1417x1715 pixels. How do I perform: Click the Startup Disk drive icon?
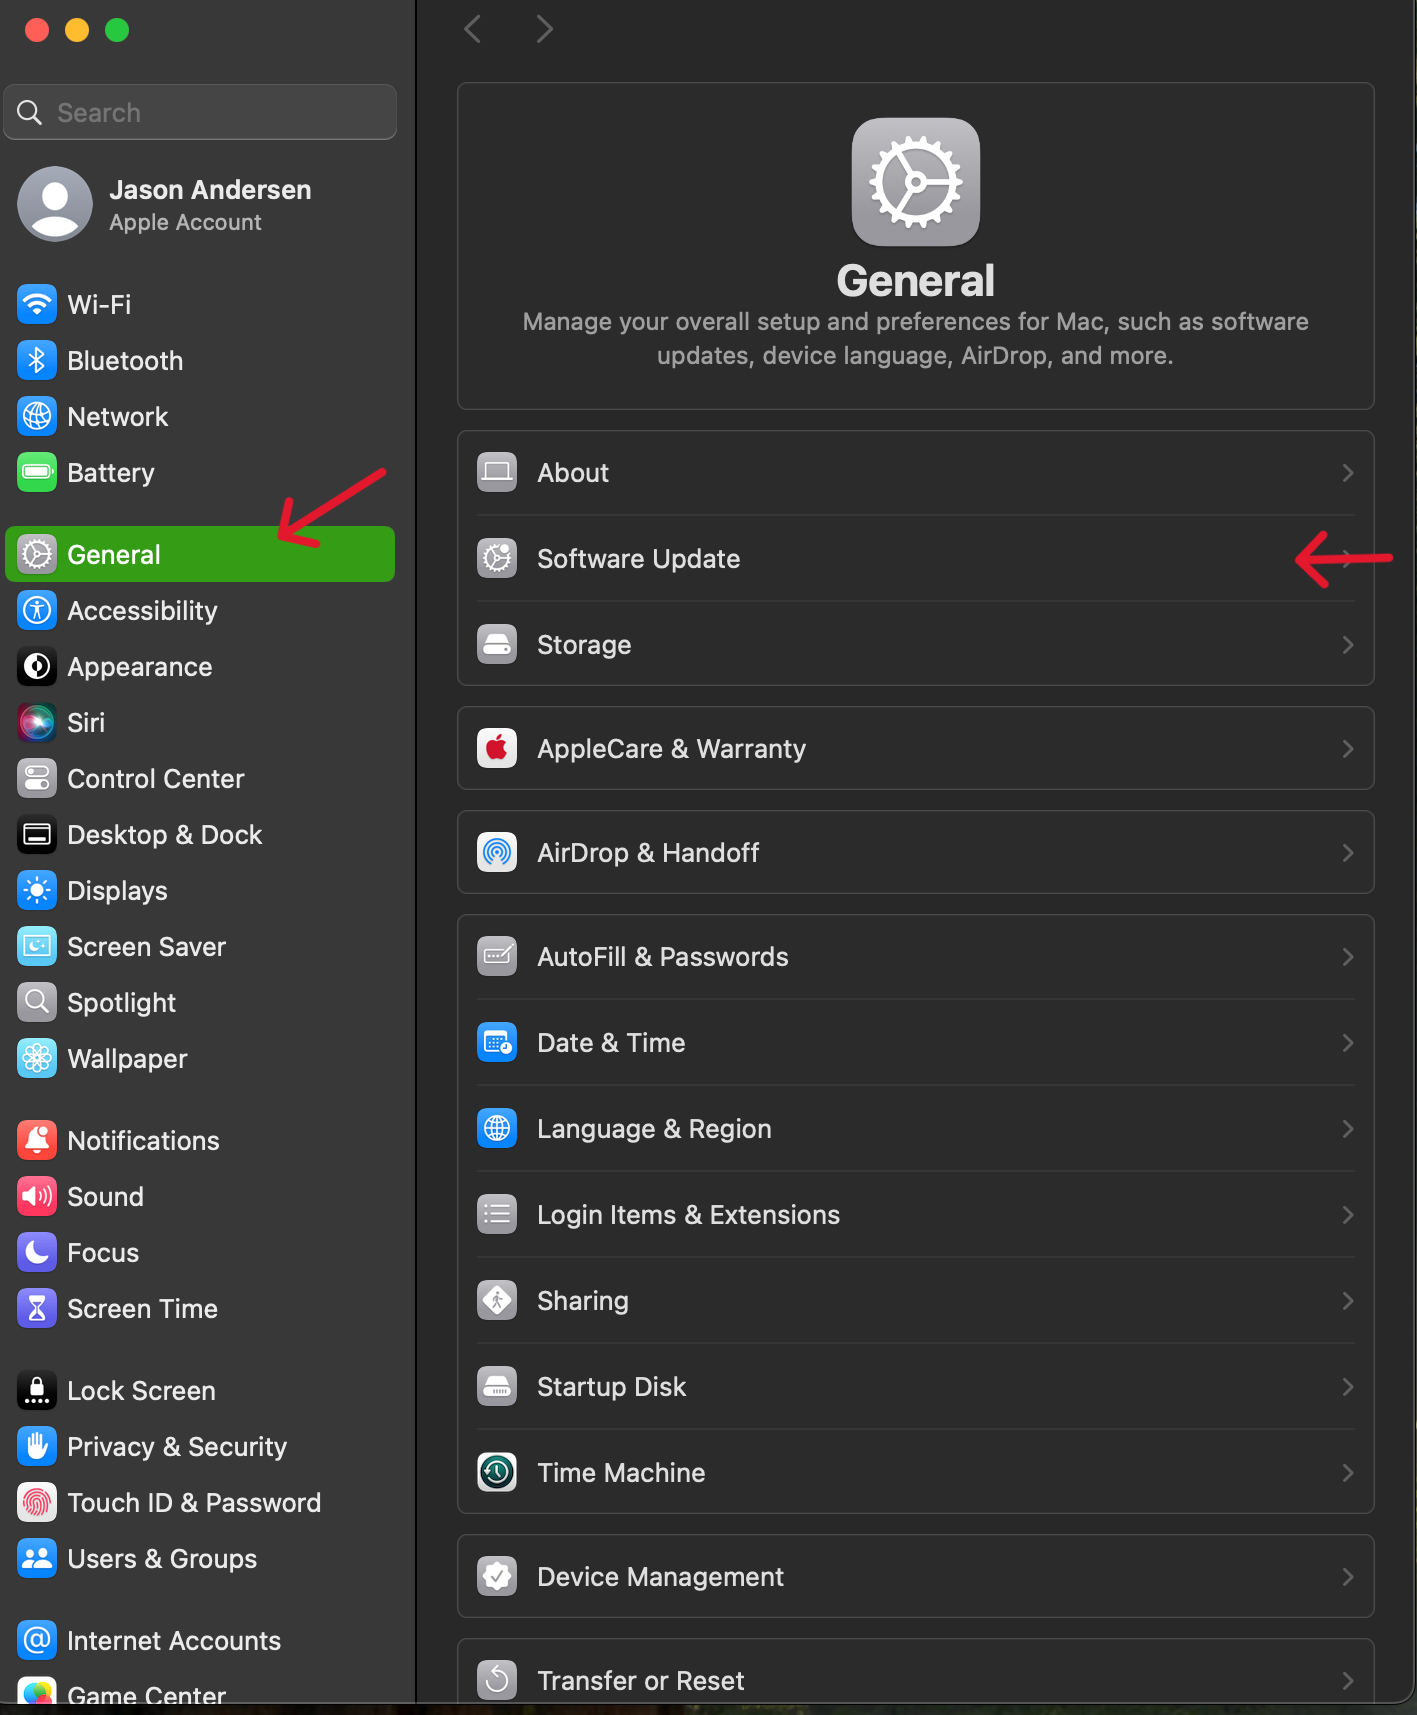tap(497, 1386)
